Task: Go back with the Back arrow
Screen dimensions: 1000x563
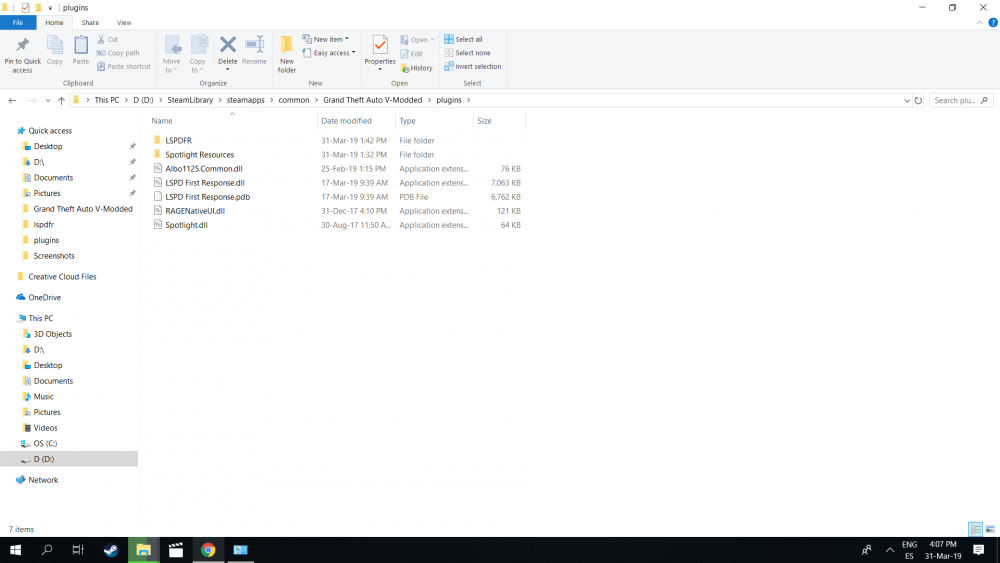Action: pos(12,100)
